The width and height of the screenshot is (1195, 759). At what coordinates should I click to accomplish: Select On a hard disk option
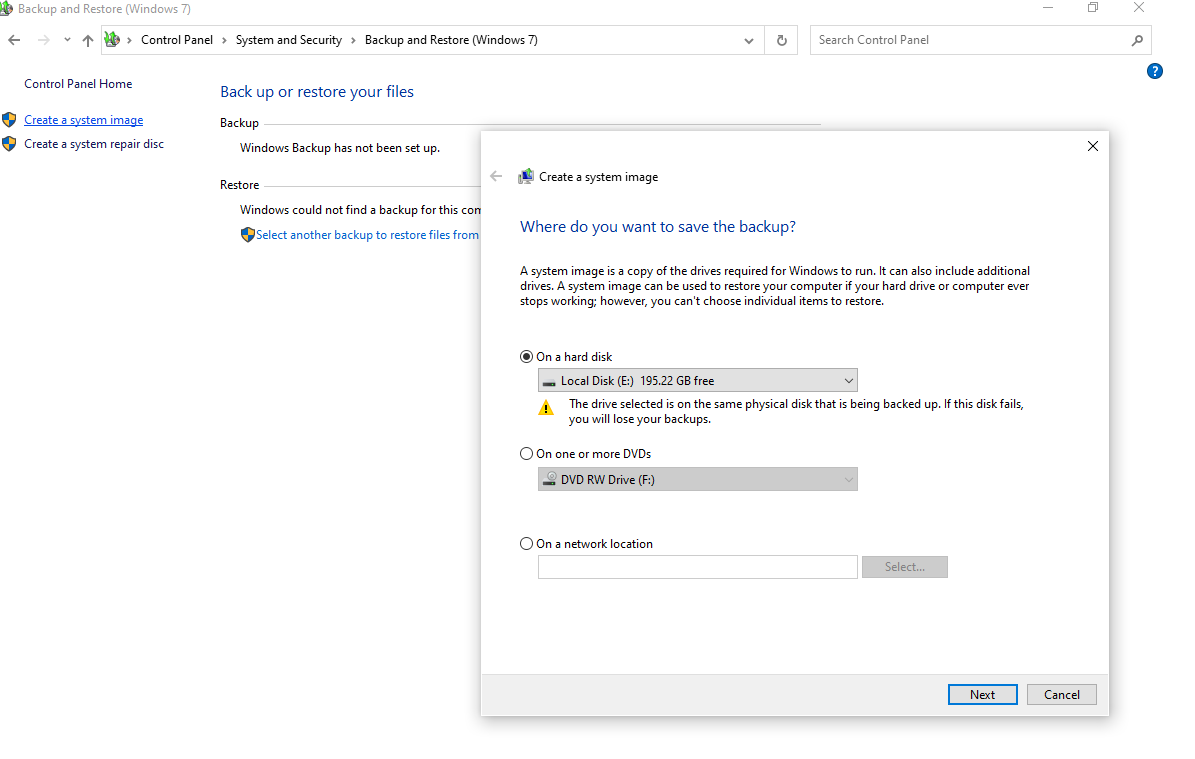pyautogui.click(x=526, y=357)
